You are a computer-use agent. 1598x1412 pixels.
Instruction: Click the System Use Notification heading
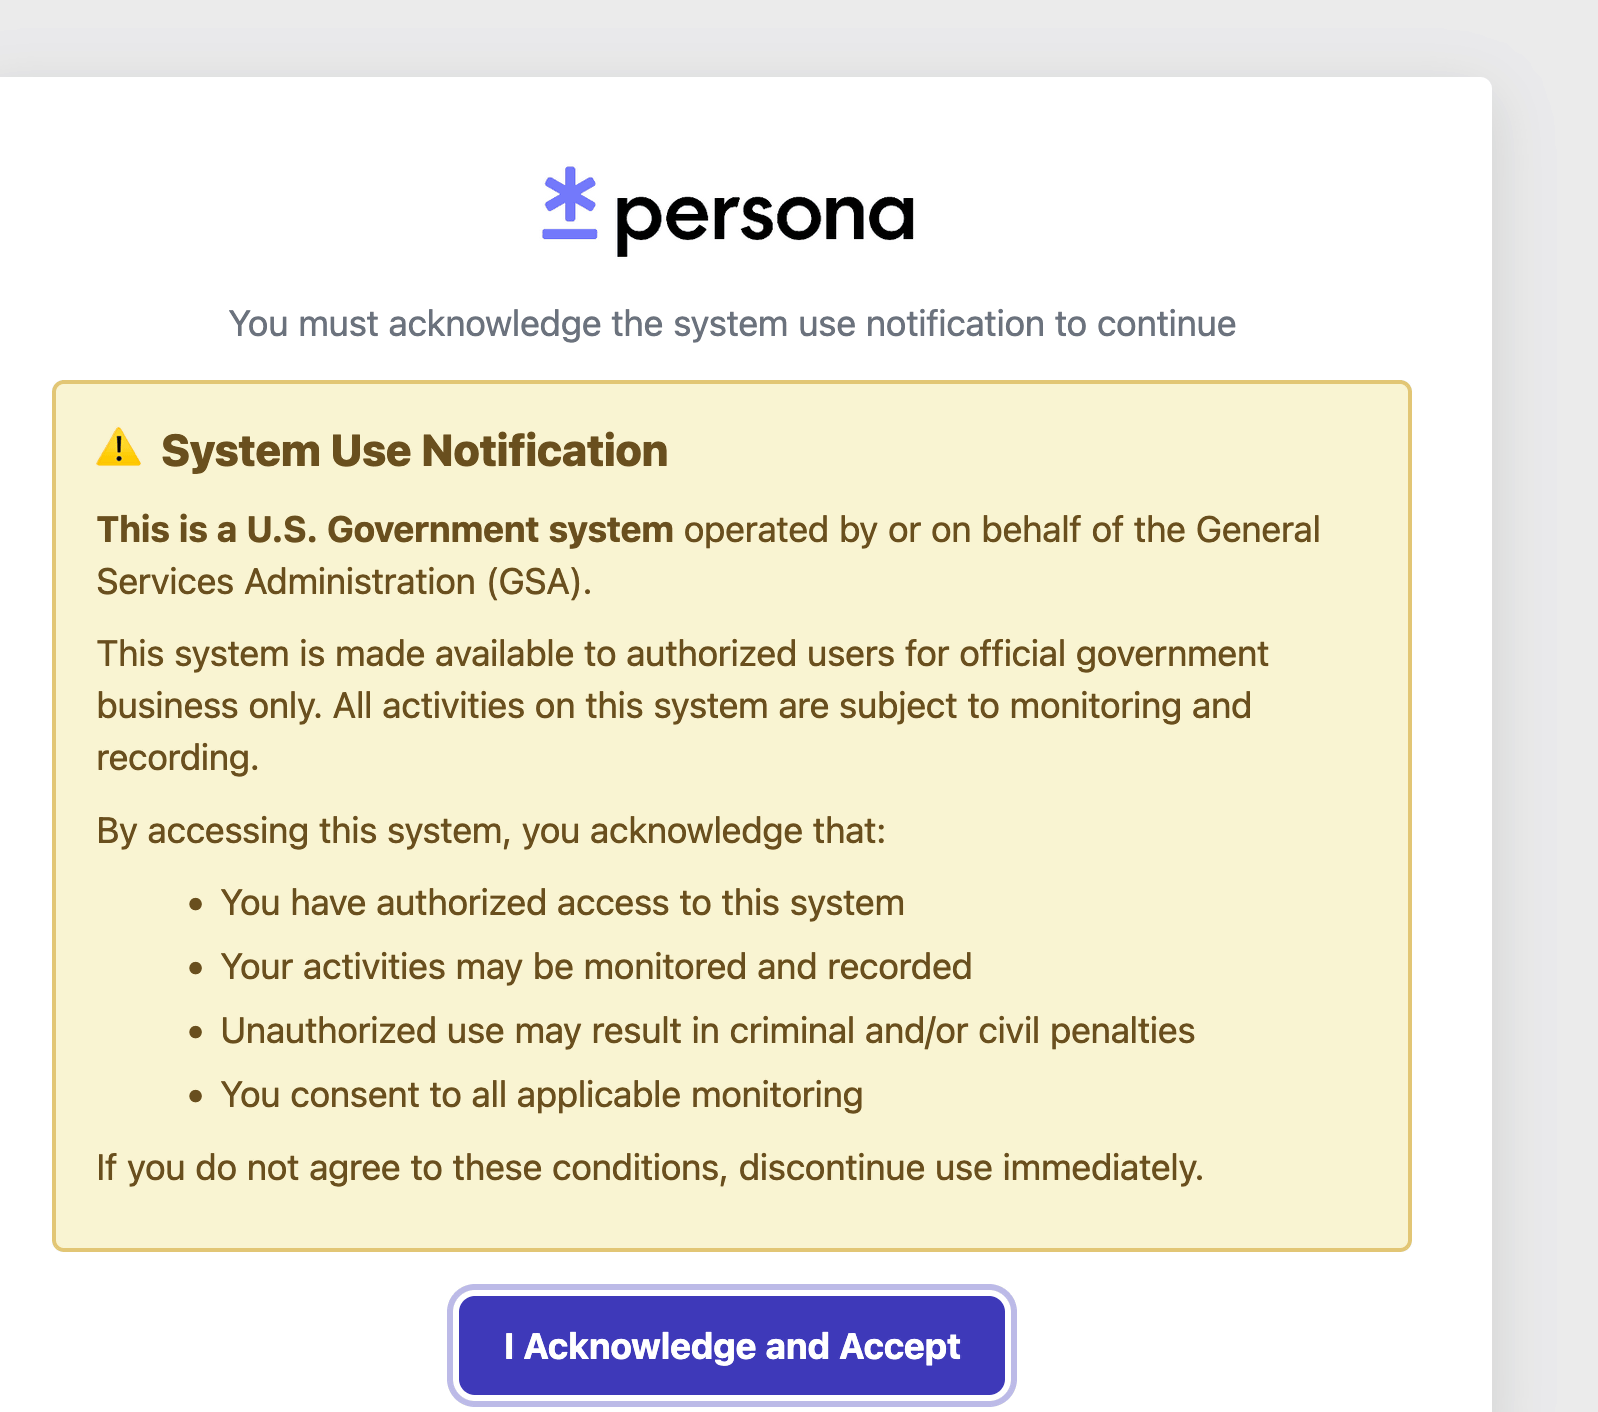click(414, 451)
